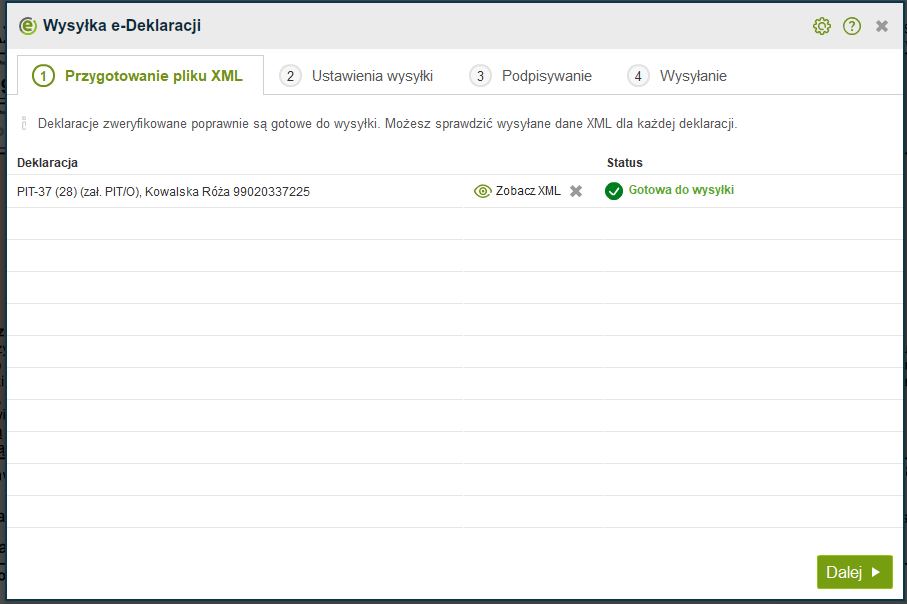Select the PIT-37 Kowalska Róża declaration row
Viewport: 907px width, 604px height.
pos(164,191)
